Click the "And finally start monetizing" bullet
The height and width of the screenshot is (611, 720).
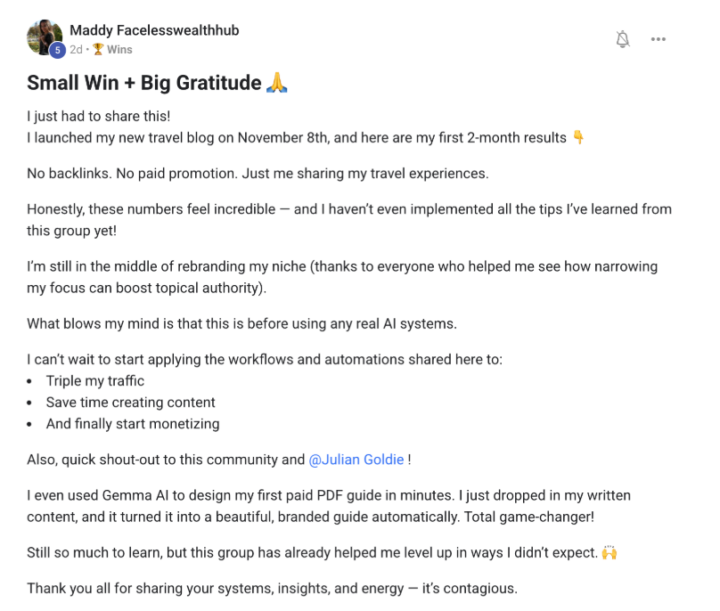click(x=132, y=423)
